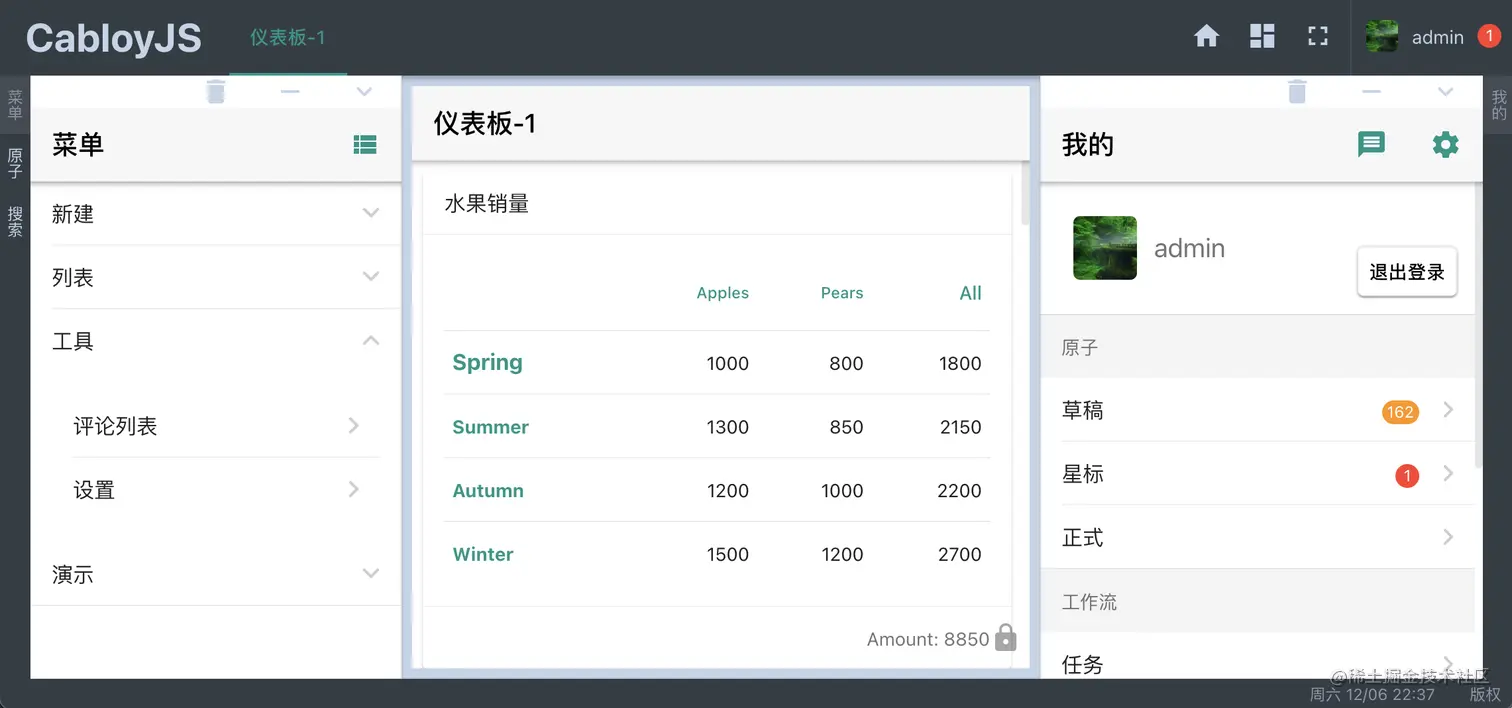Click the Winter row label
Image resolution: width=1512 pixels, height=708 pixels.
(483, 554)
